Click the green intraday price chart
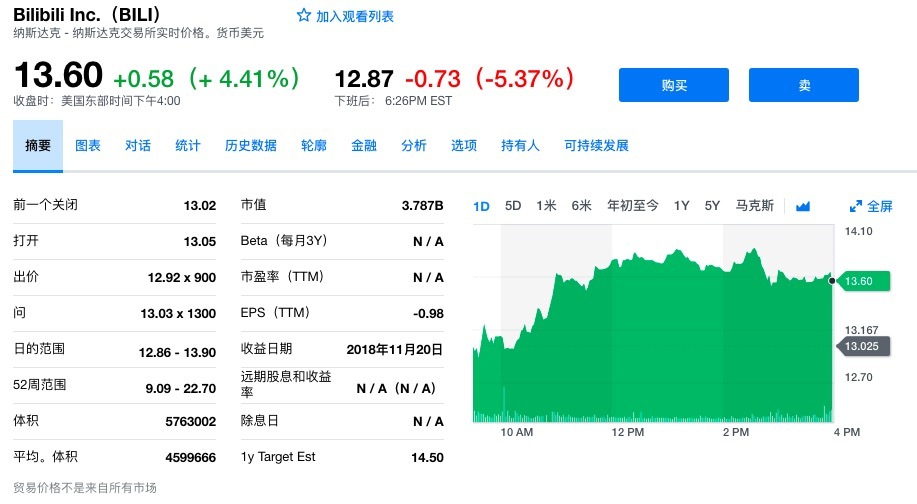 pyautogui.click(x=653, y=333)
